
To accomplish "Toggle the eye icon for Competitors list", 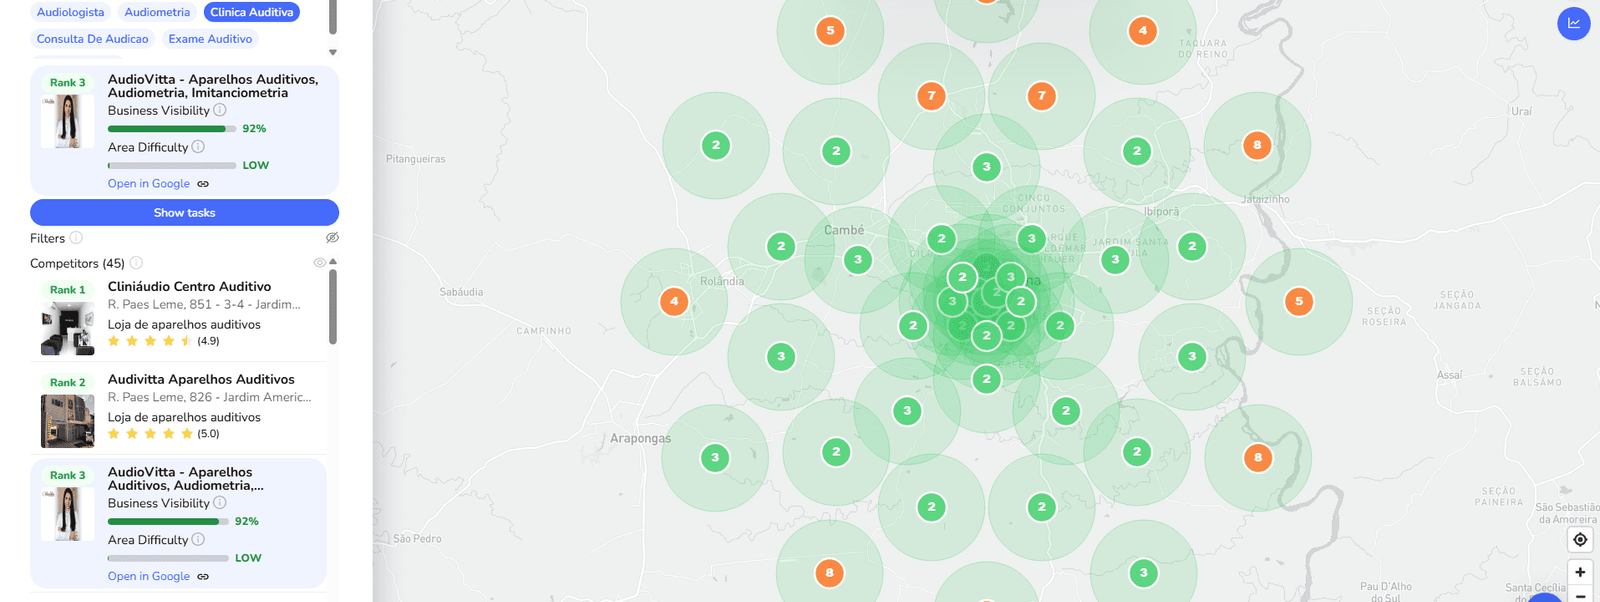I will pos(319,263).
